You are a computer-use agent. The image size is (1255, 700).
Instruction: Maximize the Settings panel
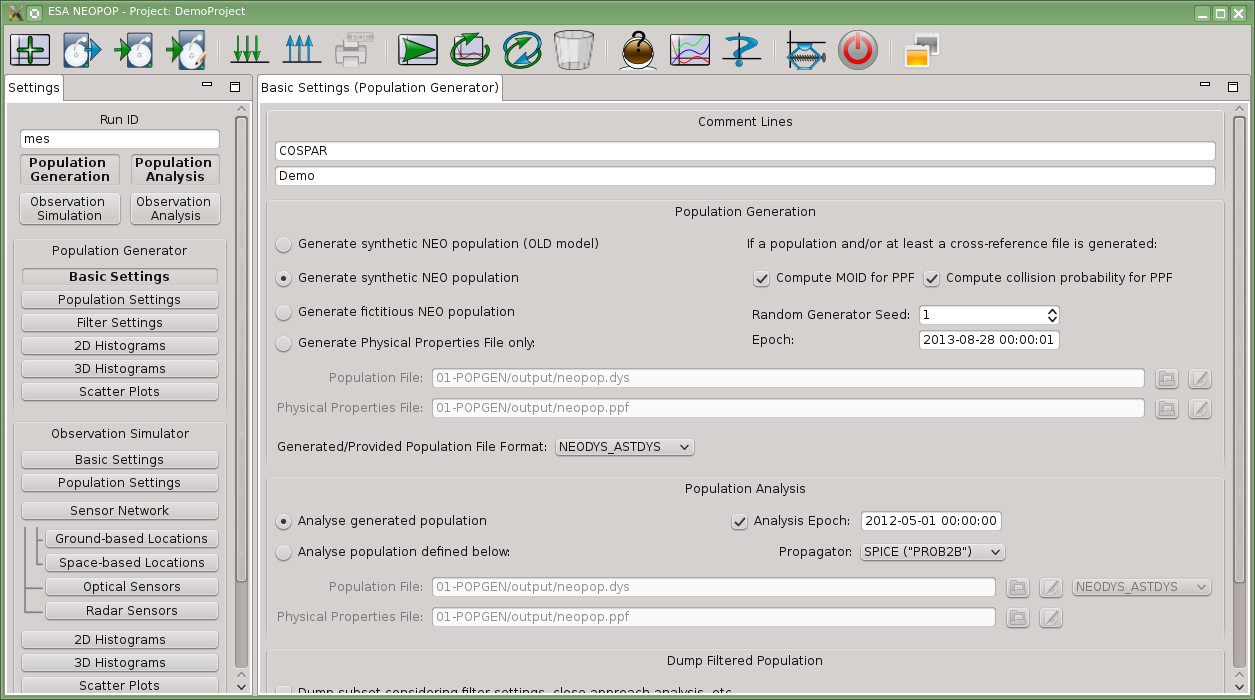(235, 87)
